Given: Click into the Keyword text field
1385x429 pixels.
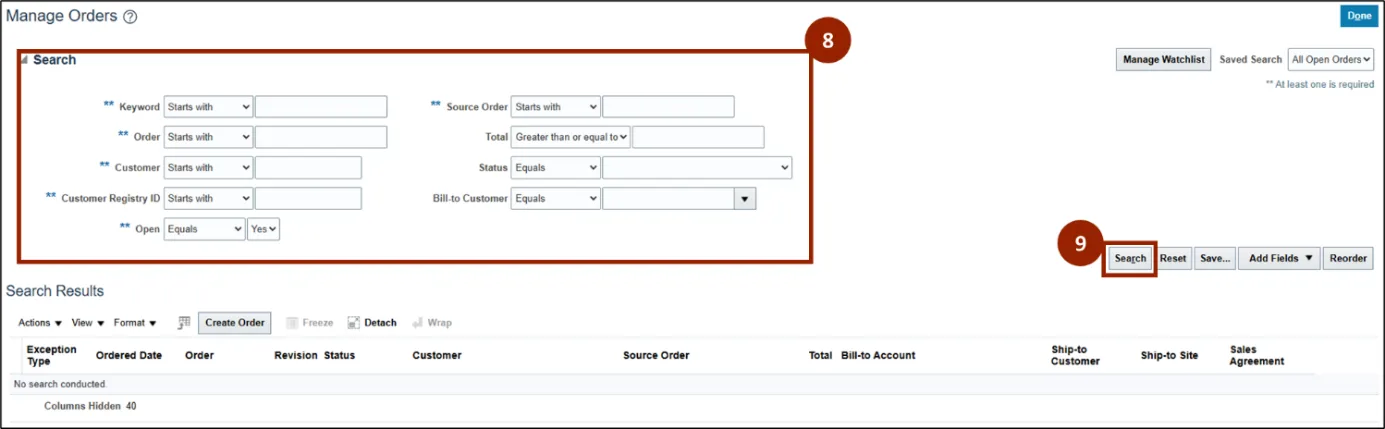Looking at the screenshot, I should 321,107.
